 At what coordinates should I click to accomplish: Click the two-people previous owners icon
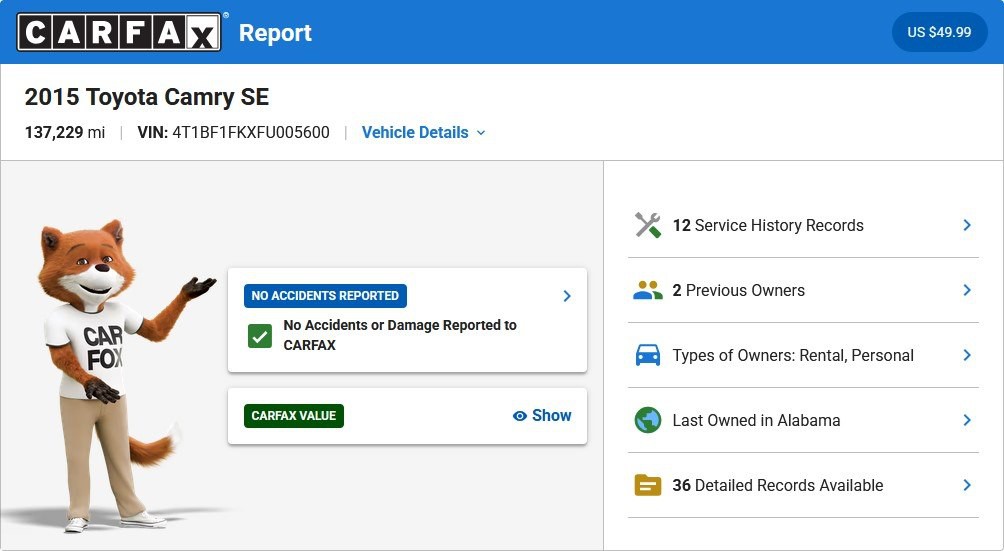click(x=647, y=291)
